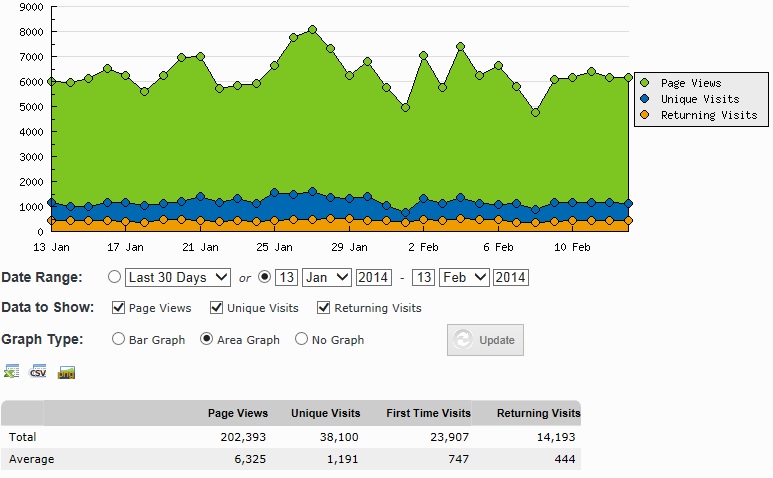Click the end year 2014 field

[510, 277]
